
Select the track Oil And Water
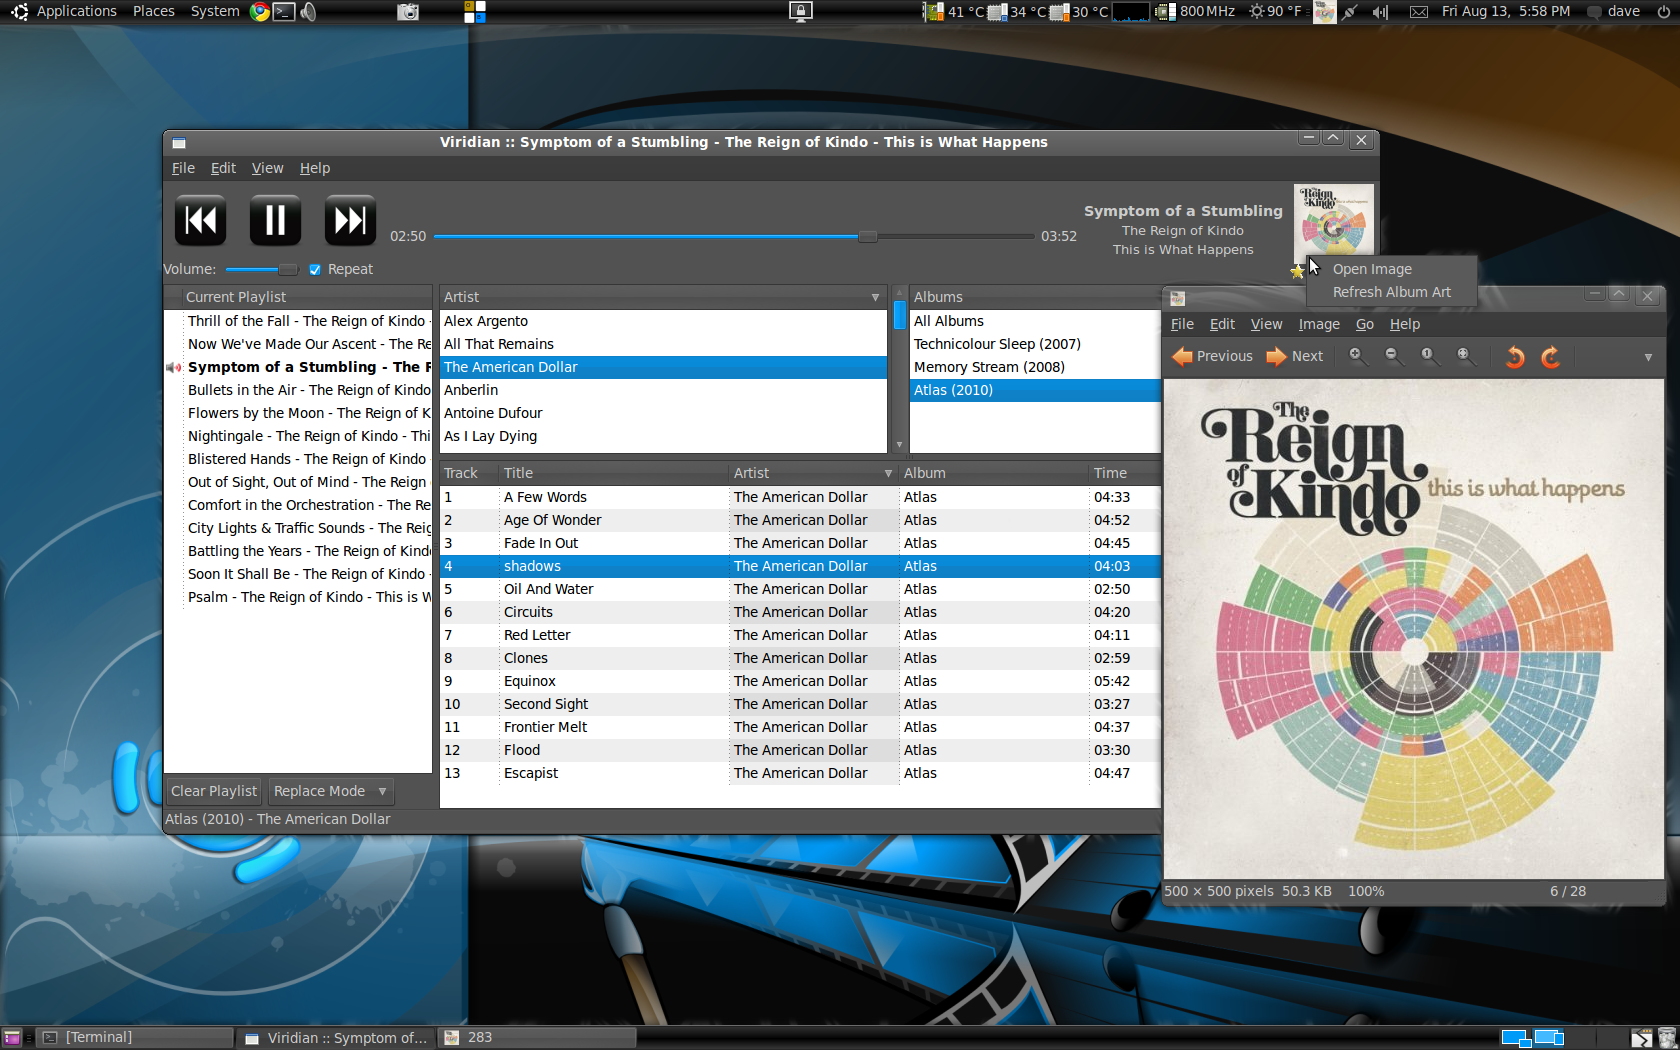[x=799, y=589]
